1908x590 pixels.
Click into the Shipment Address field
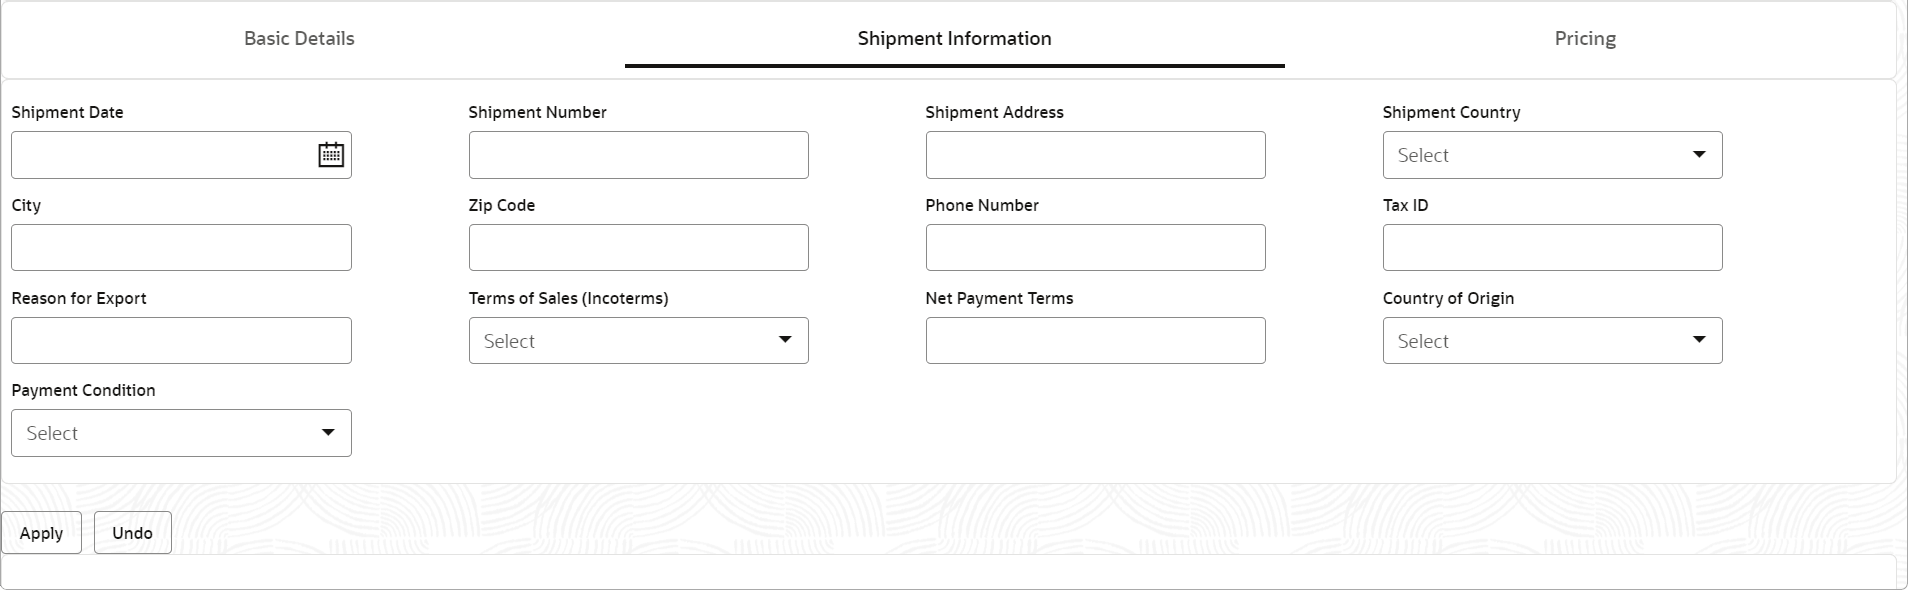point(1095,155)
